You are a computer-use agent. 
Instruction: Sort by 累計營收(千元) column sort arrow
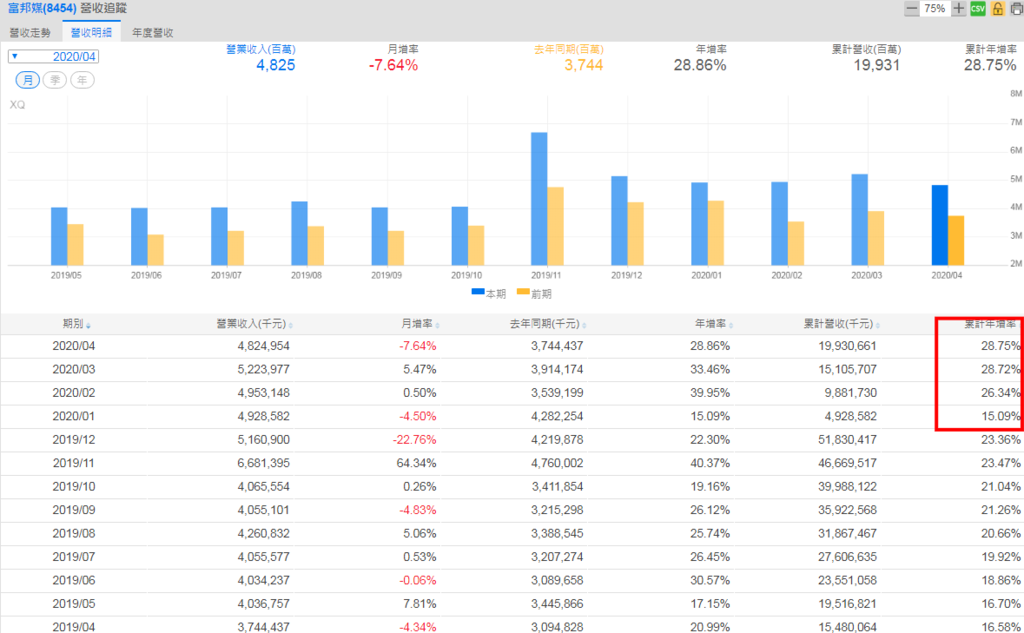pyautogui.click(x=878, y=325)
